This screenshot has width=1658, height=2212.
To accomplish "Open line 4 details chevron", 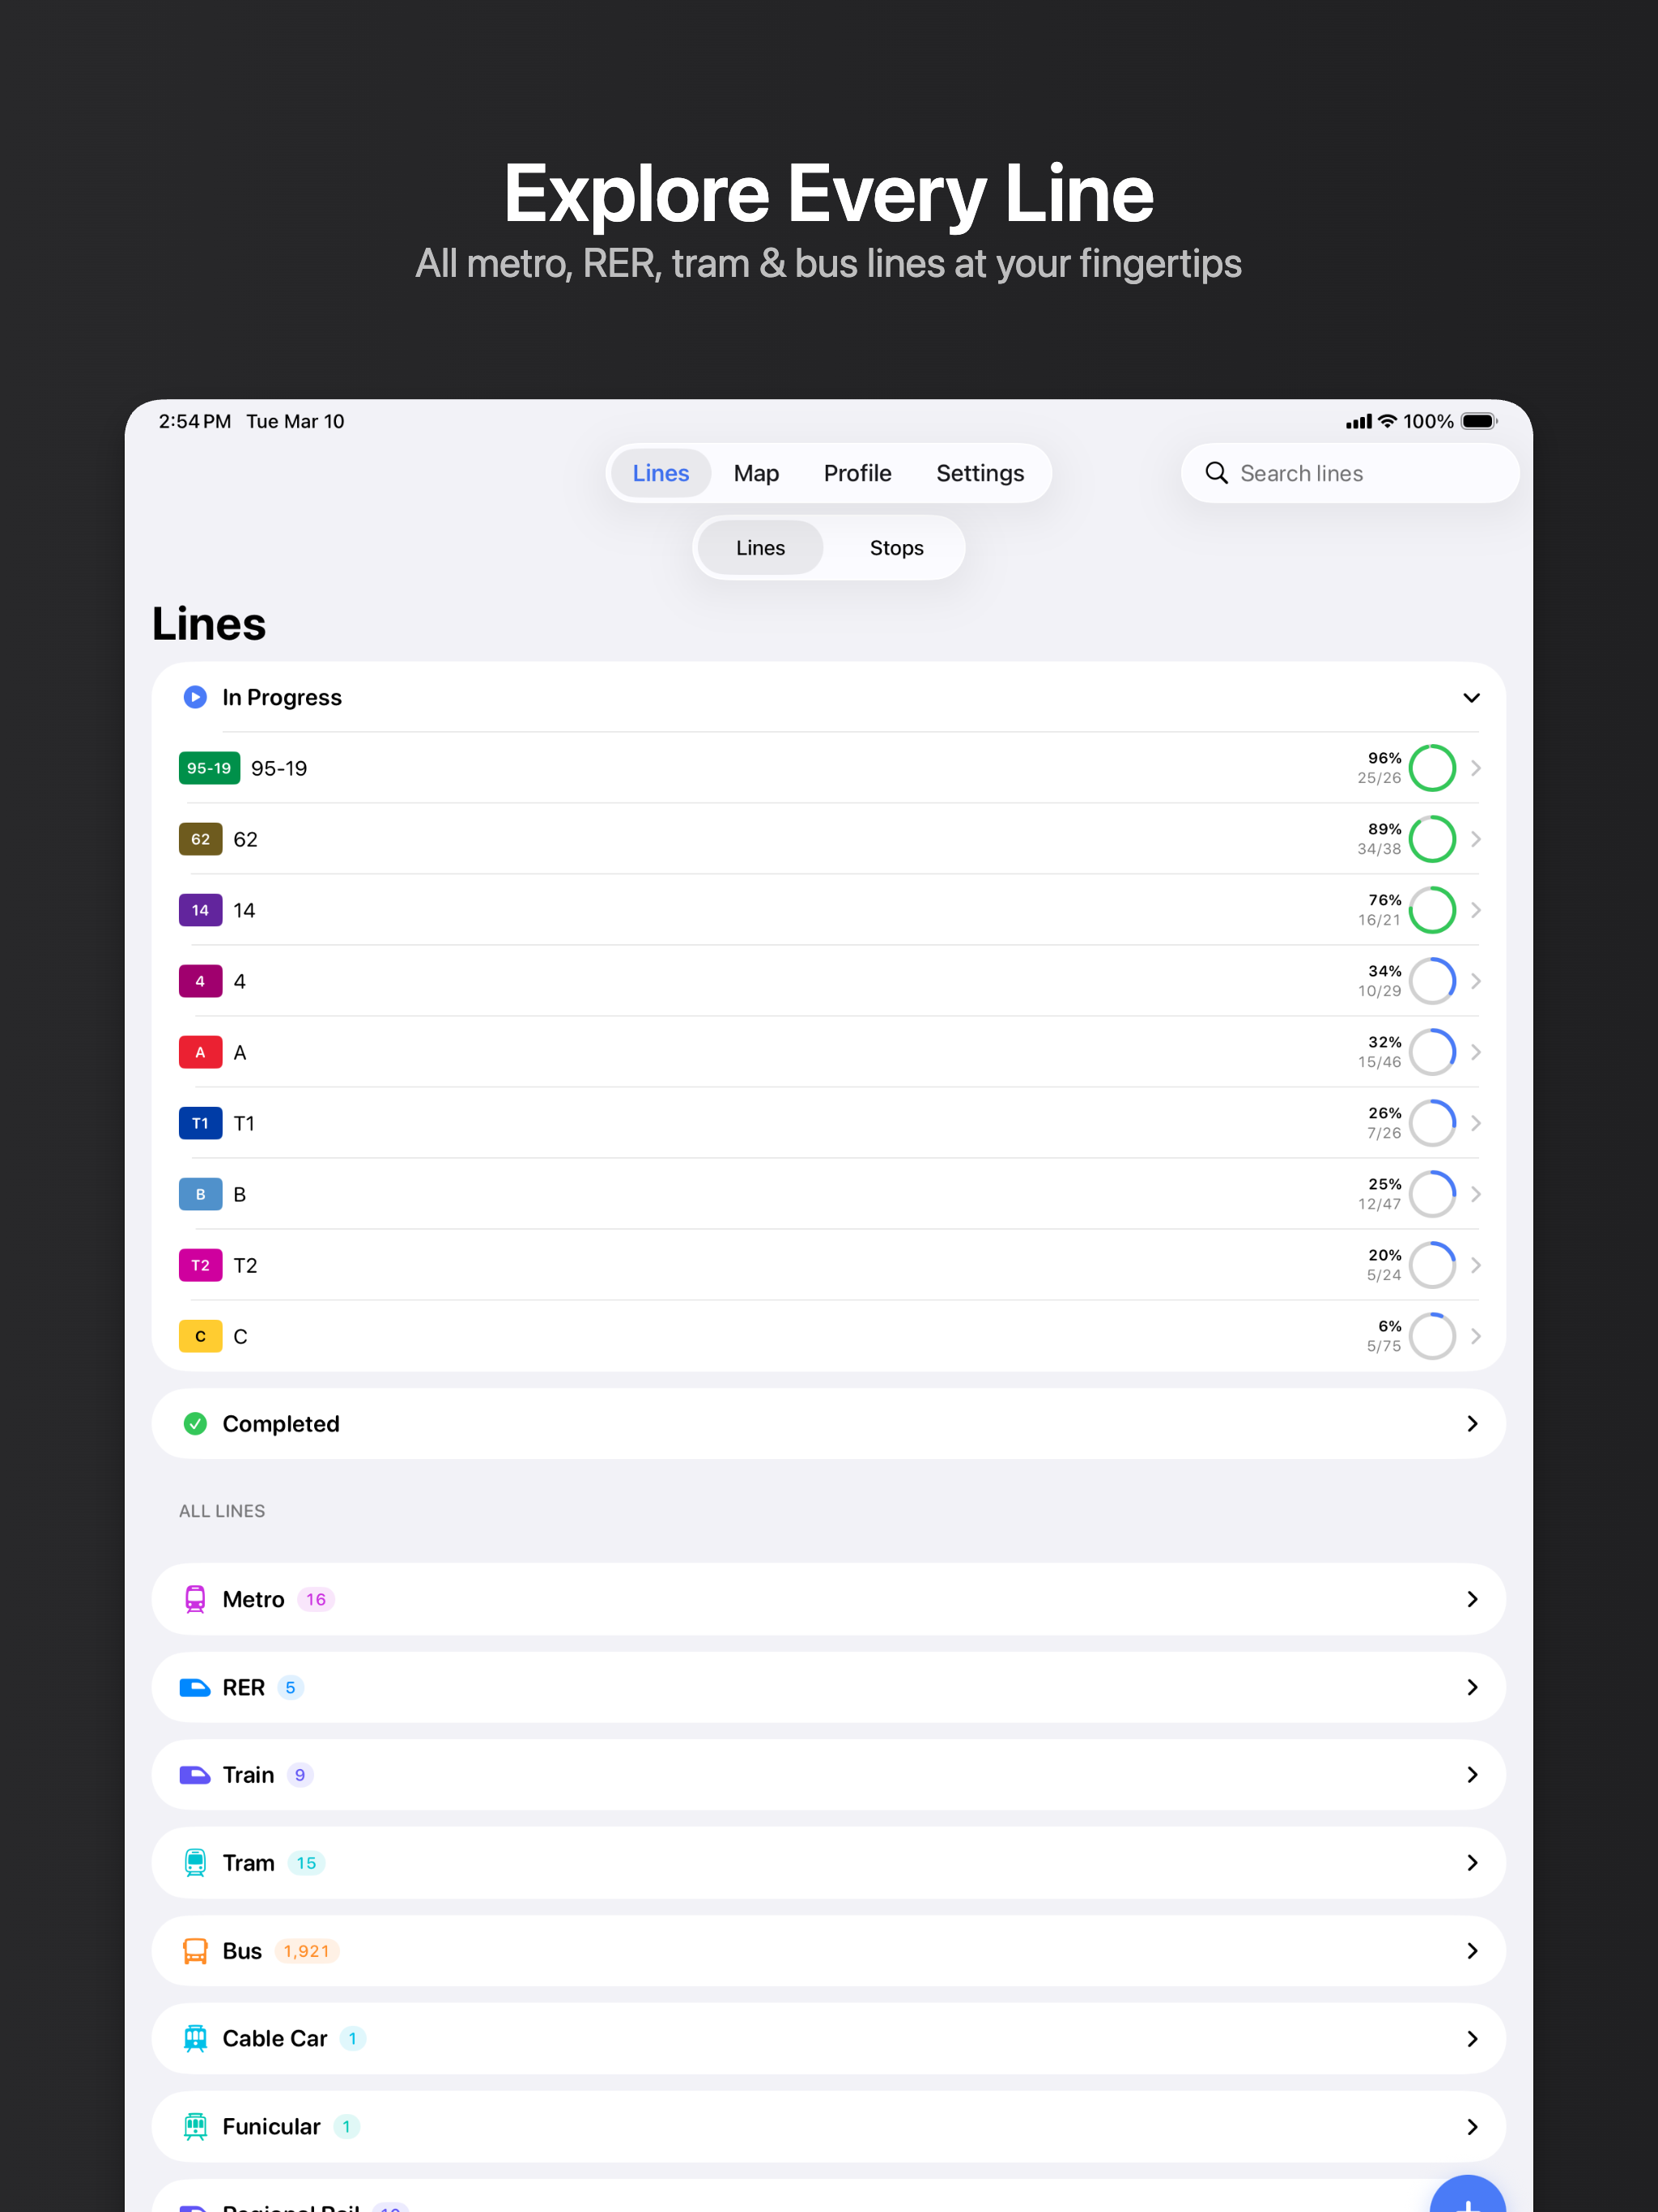I will pos(1476,981).
